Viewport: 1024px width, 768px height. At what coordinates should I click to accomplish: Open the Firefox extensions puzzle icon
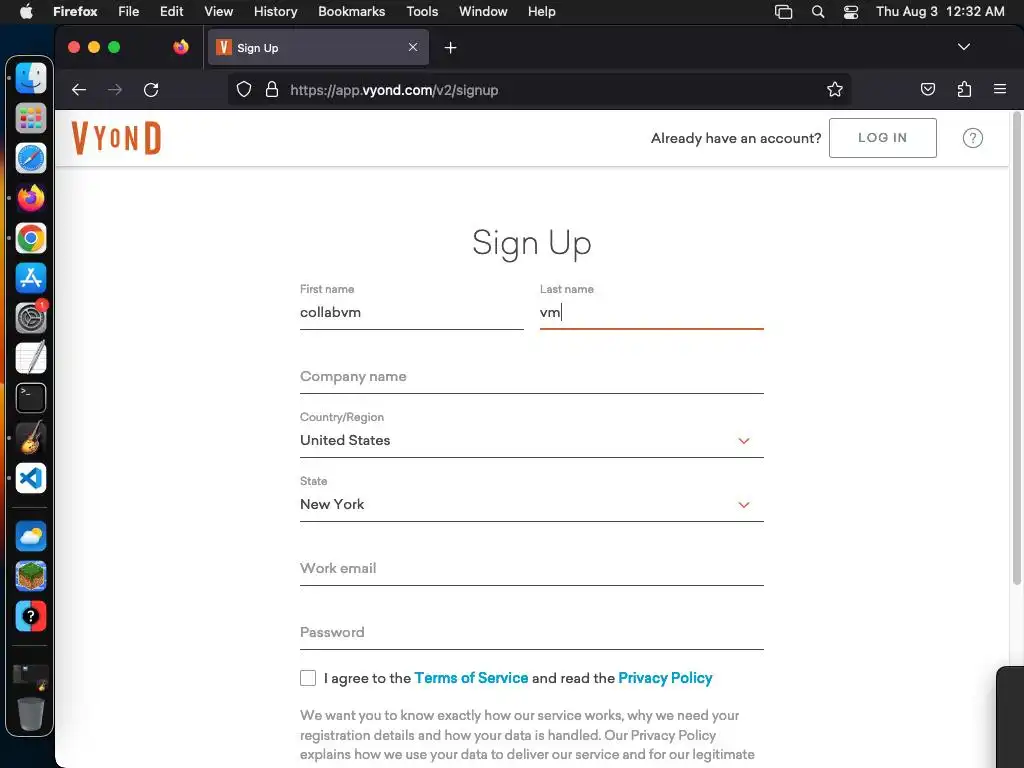964,90
